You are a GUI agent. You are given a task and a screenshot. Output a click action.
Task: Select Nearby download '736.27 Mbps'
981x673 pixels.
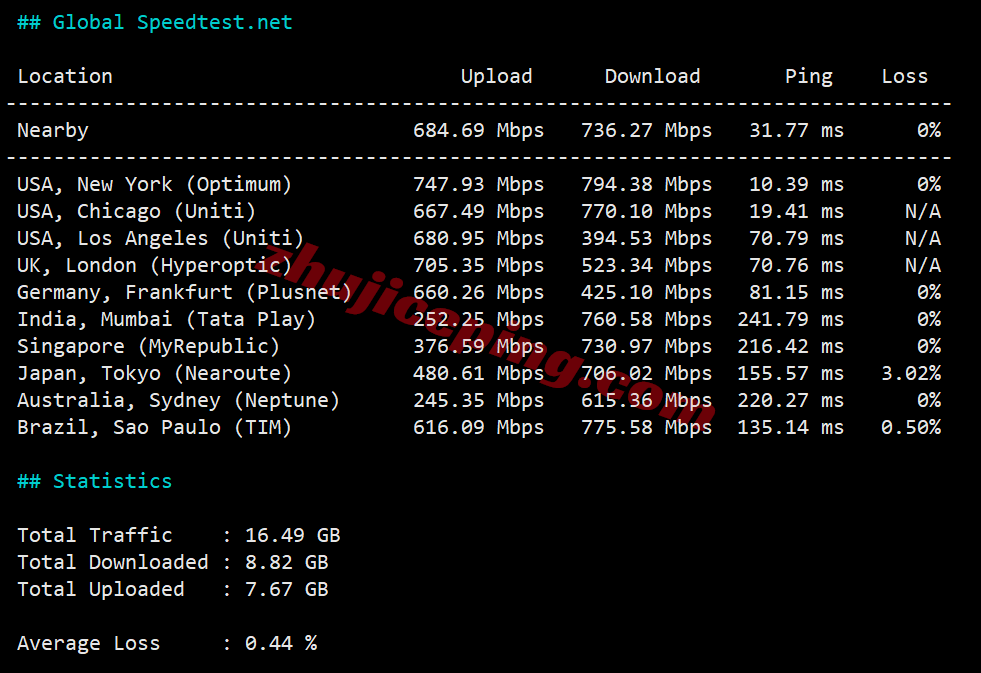[646, 130]
